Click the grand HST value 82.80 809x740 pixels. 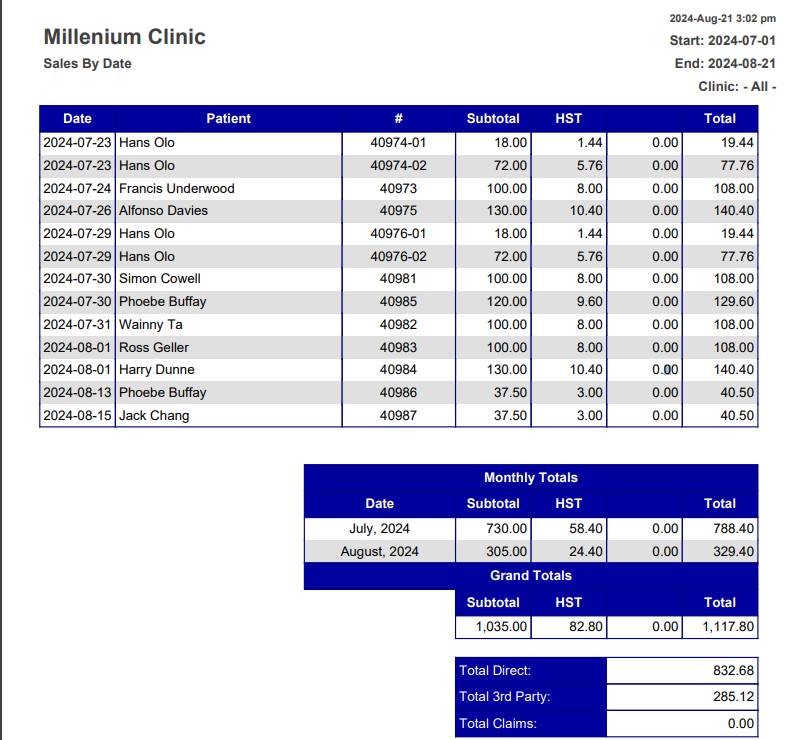tap(586, 626)
